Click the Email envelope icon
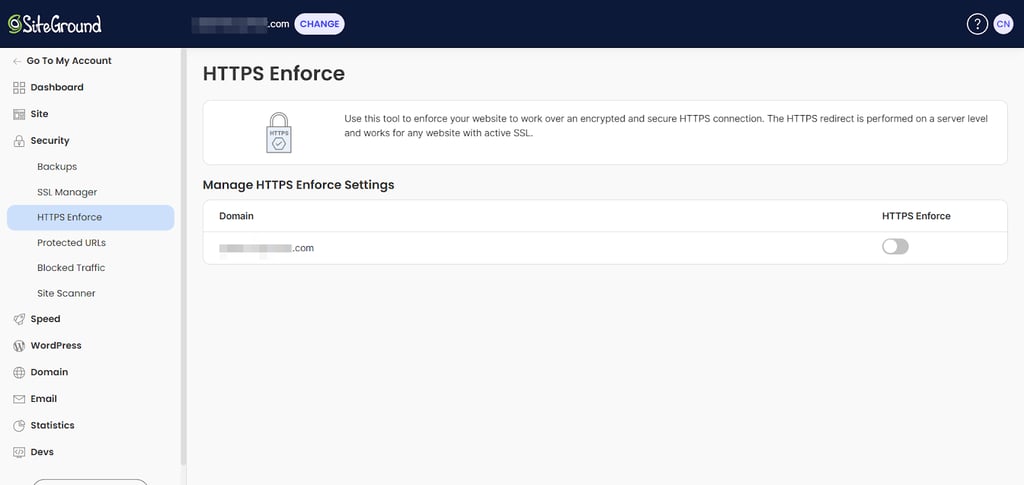The height and width of the screenshot is (485, 1024). [19, 399]
